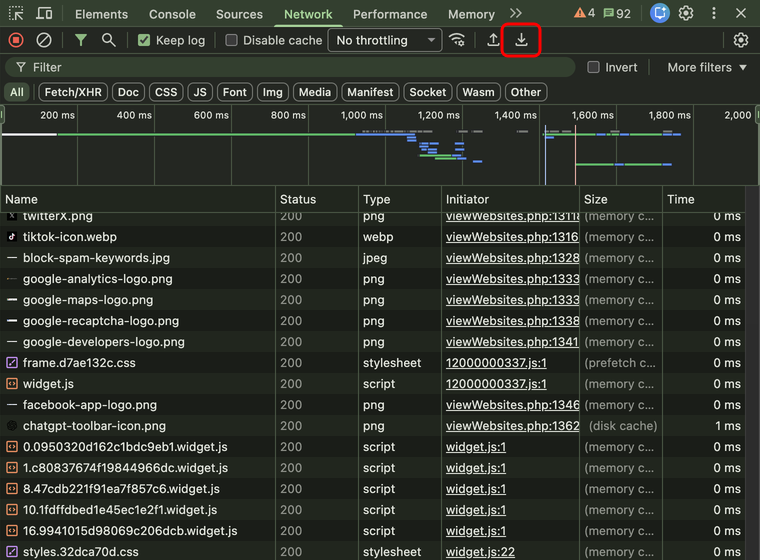Open Network panel settings gear

[741, 40]
